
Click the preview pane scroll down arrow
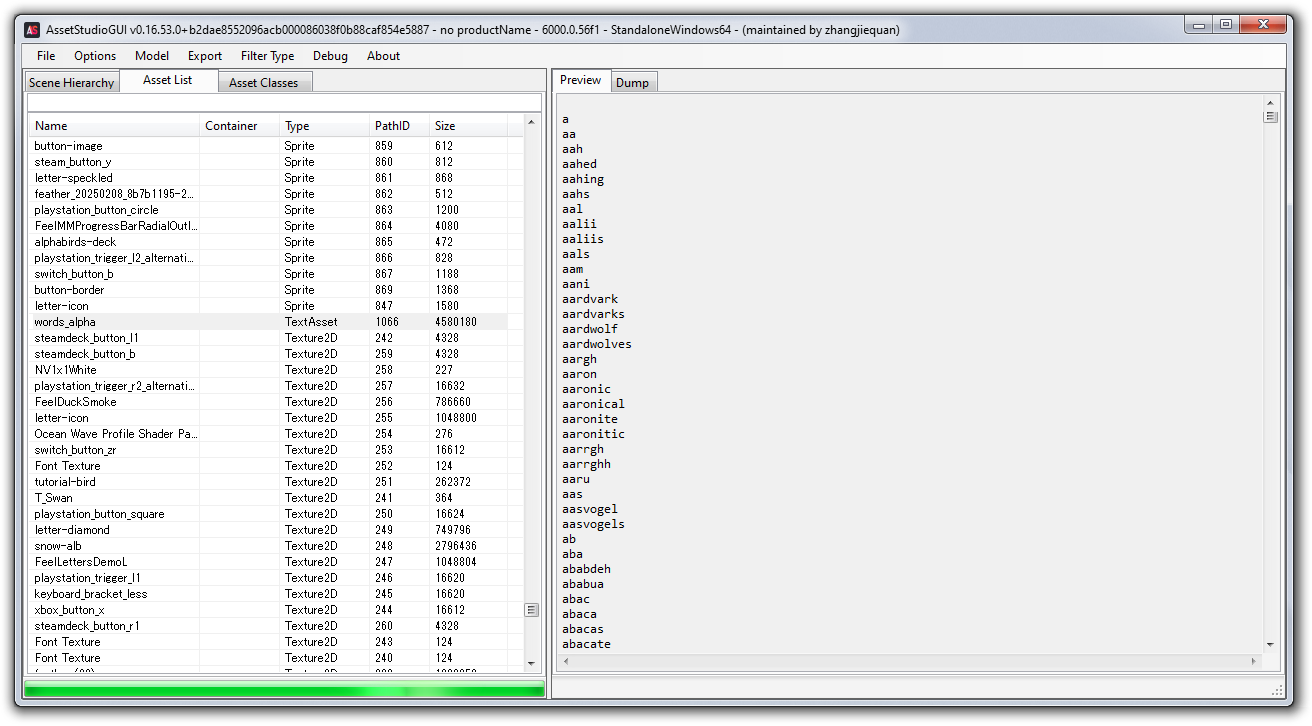pyautogui.click(x=1270, y=645)
